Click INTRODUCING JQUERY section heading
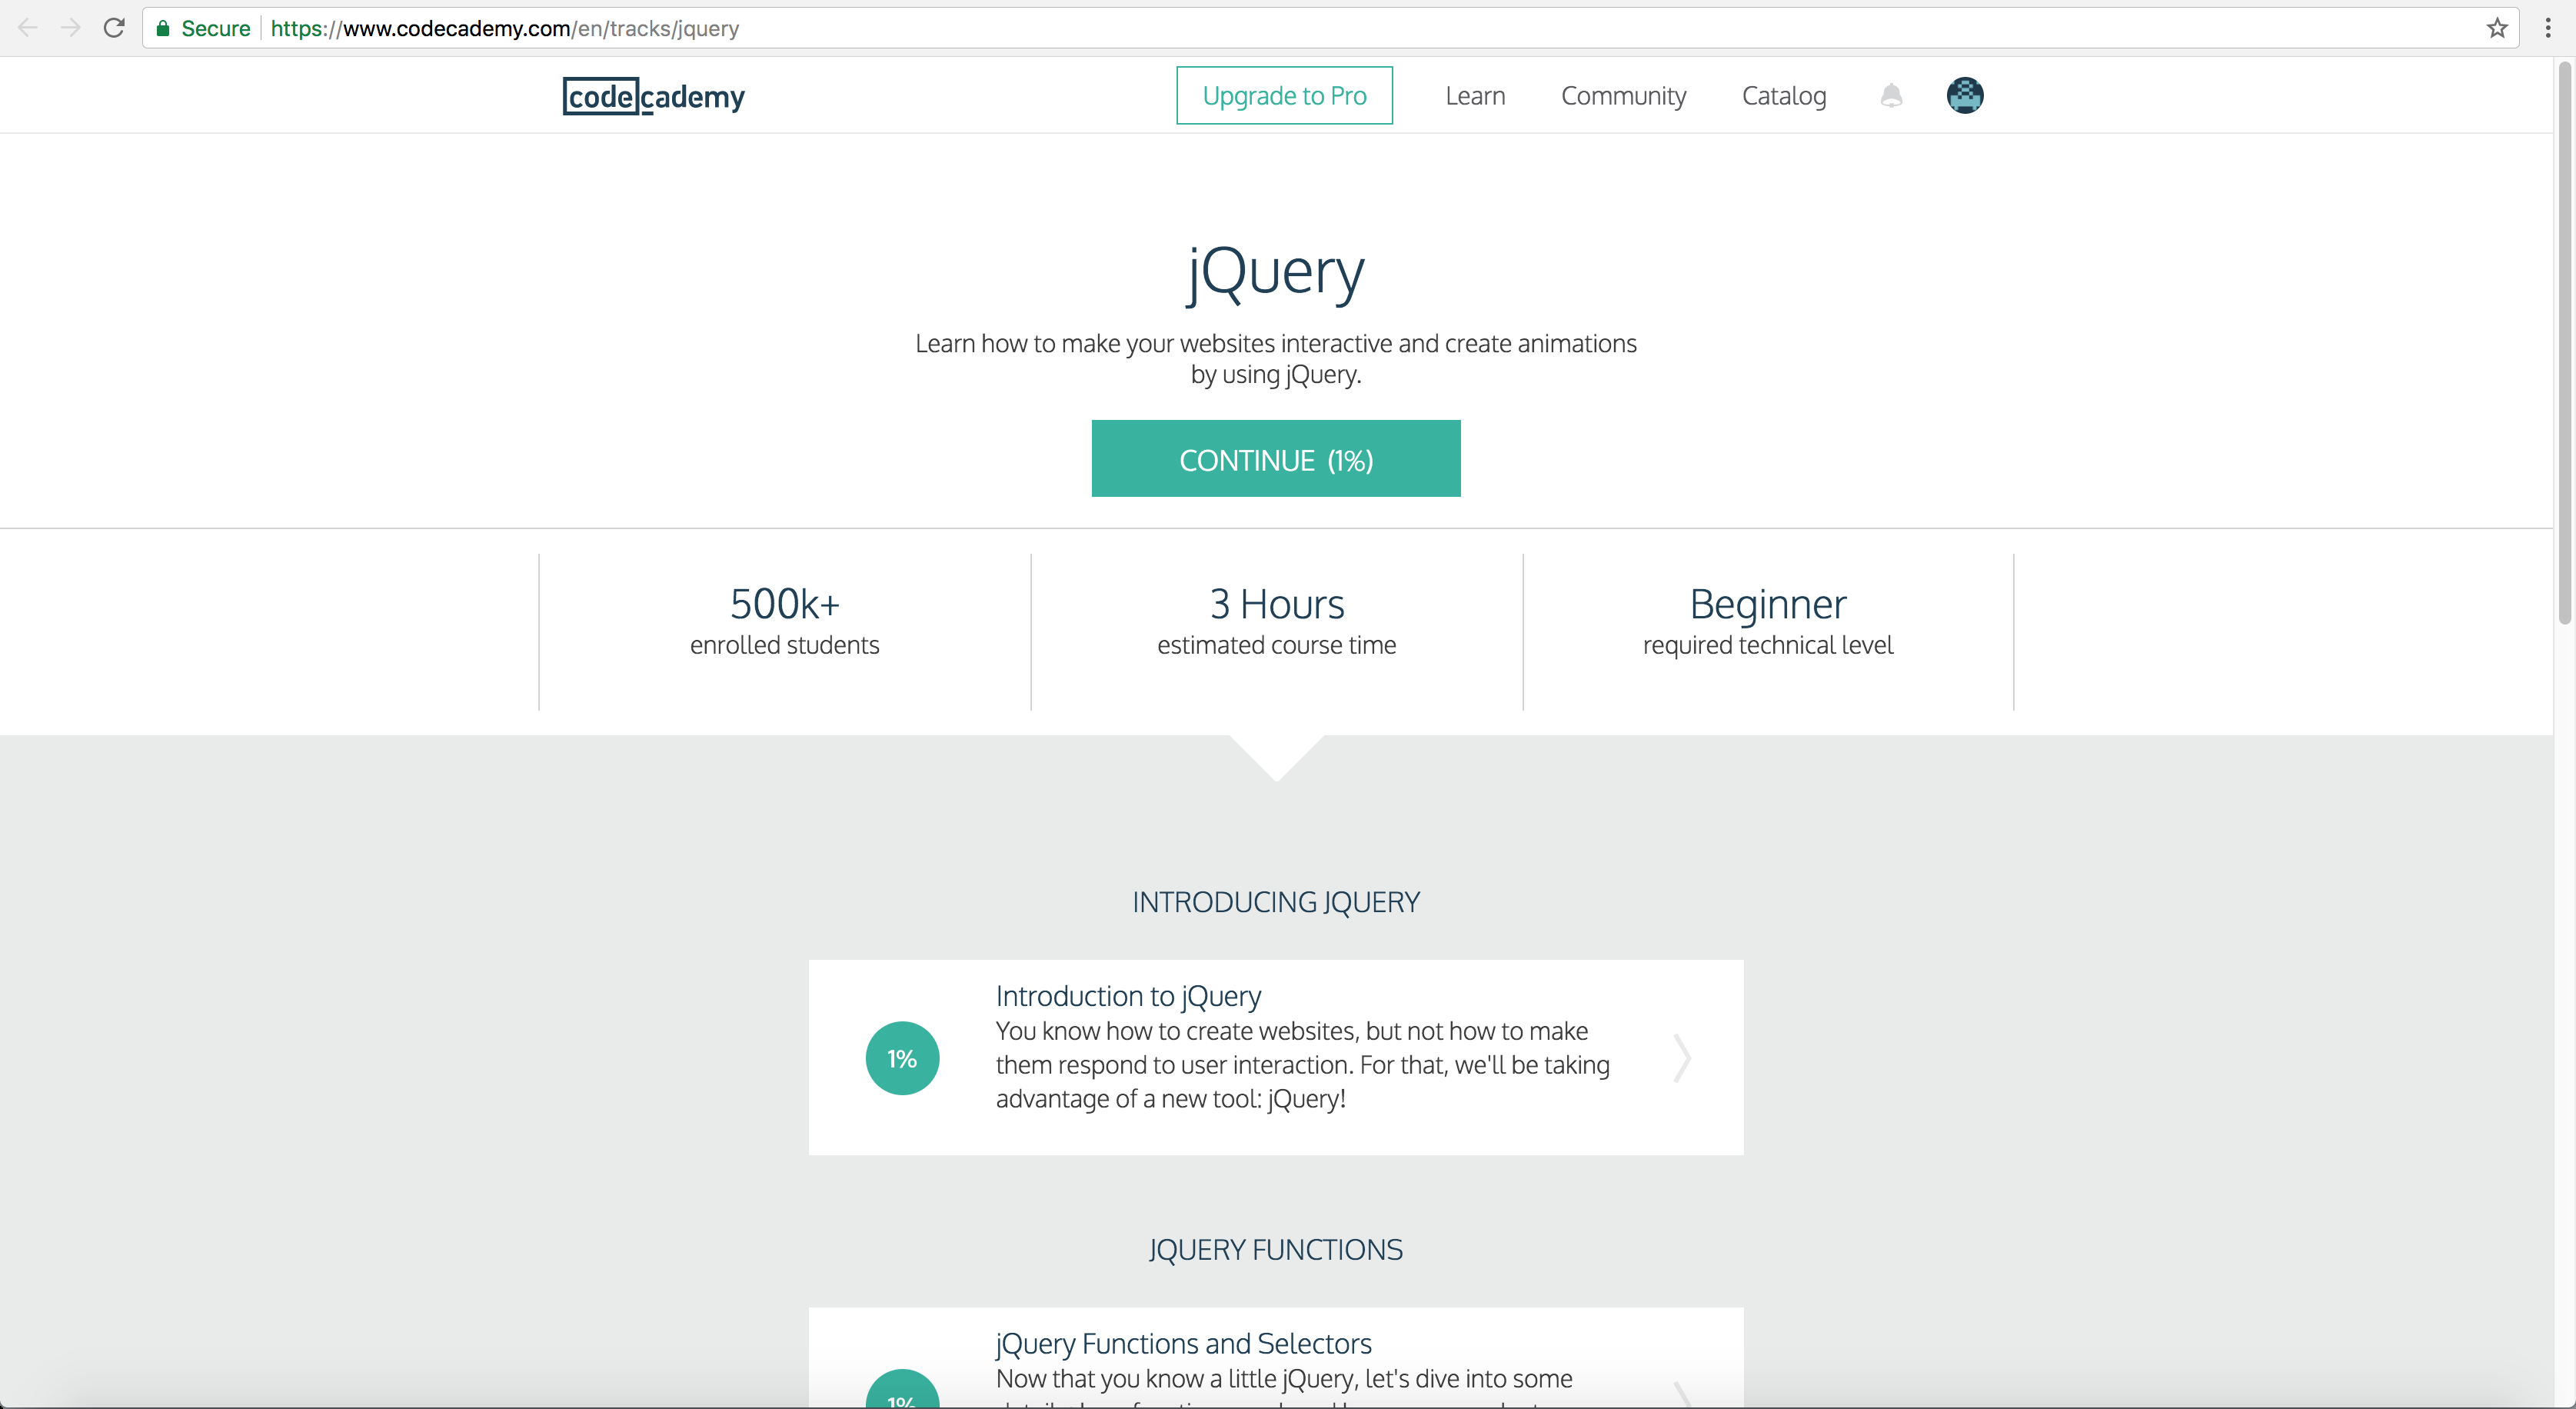This screenshot has width=2576, height=1409. [1276, 902]
